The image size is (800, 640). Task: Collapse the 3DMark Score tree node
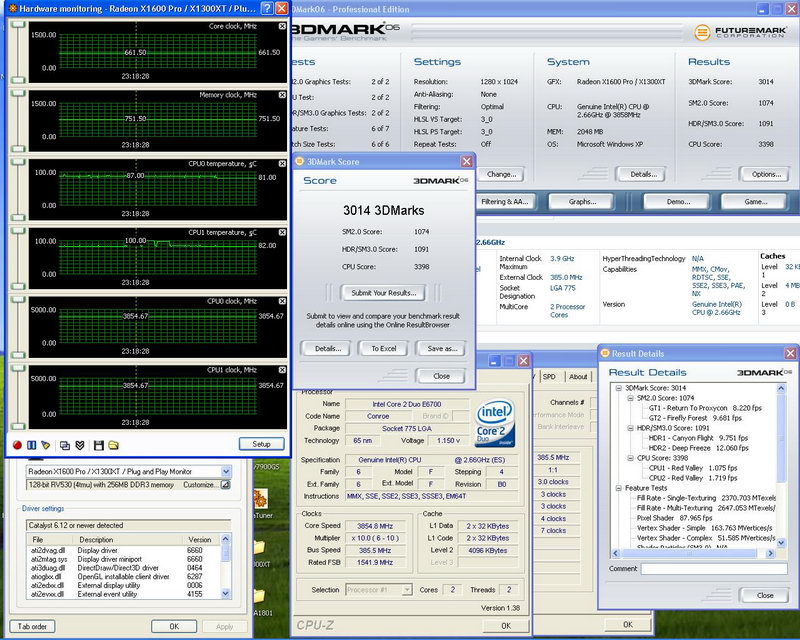pos(617,388)
